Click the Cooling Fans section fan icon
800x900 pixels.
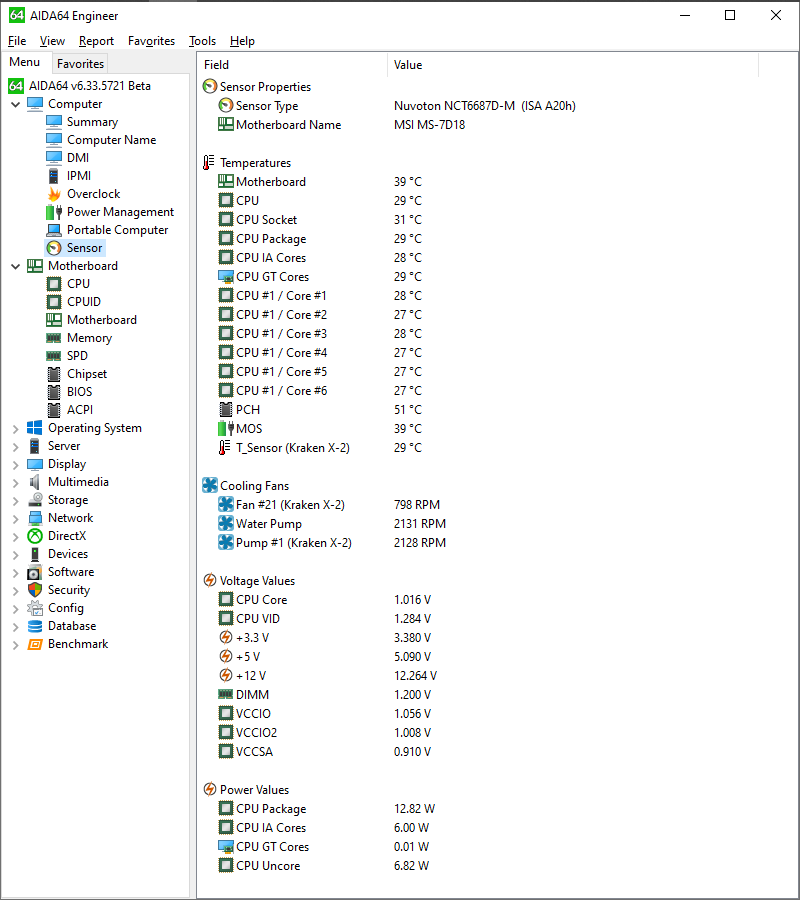click(x=210, y=486)
